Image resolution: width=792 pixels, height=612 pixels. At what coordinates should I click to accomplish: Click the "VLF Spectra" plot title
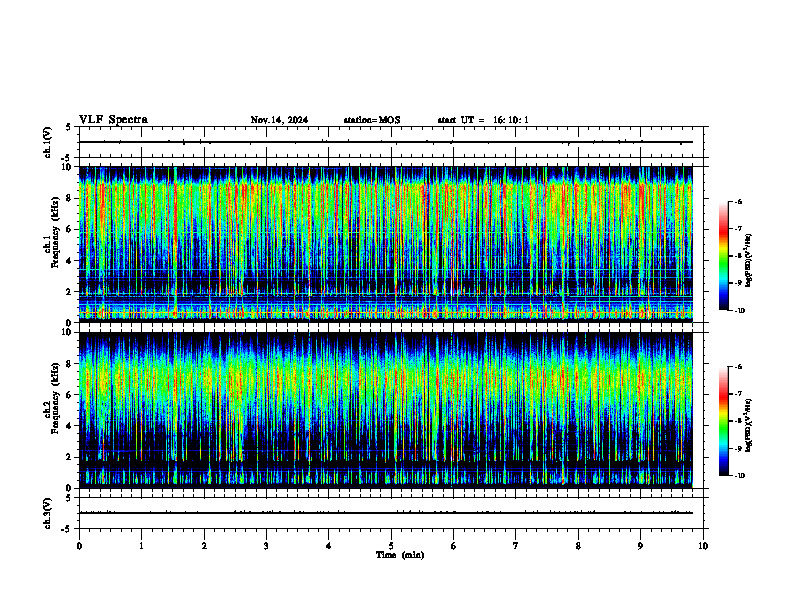[x=113, y=120]
